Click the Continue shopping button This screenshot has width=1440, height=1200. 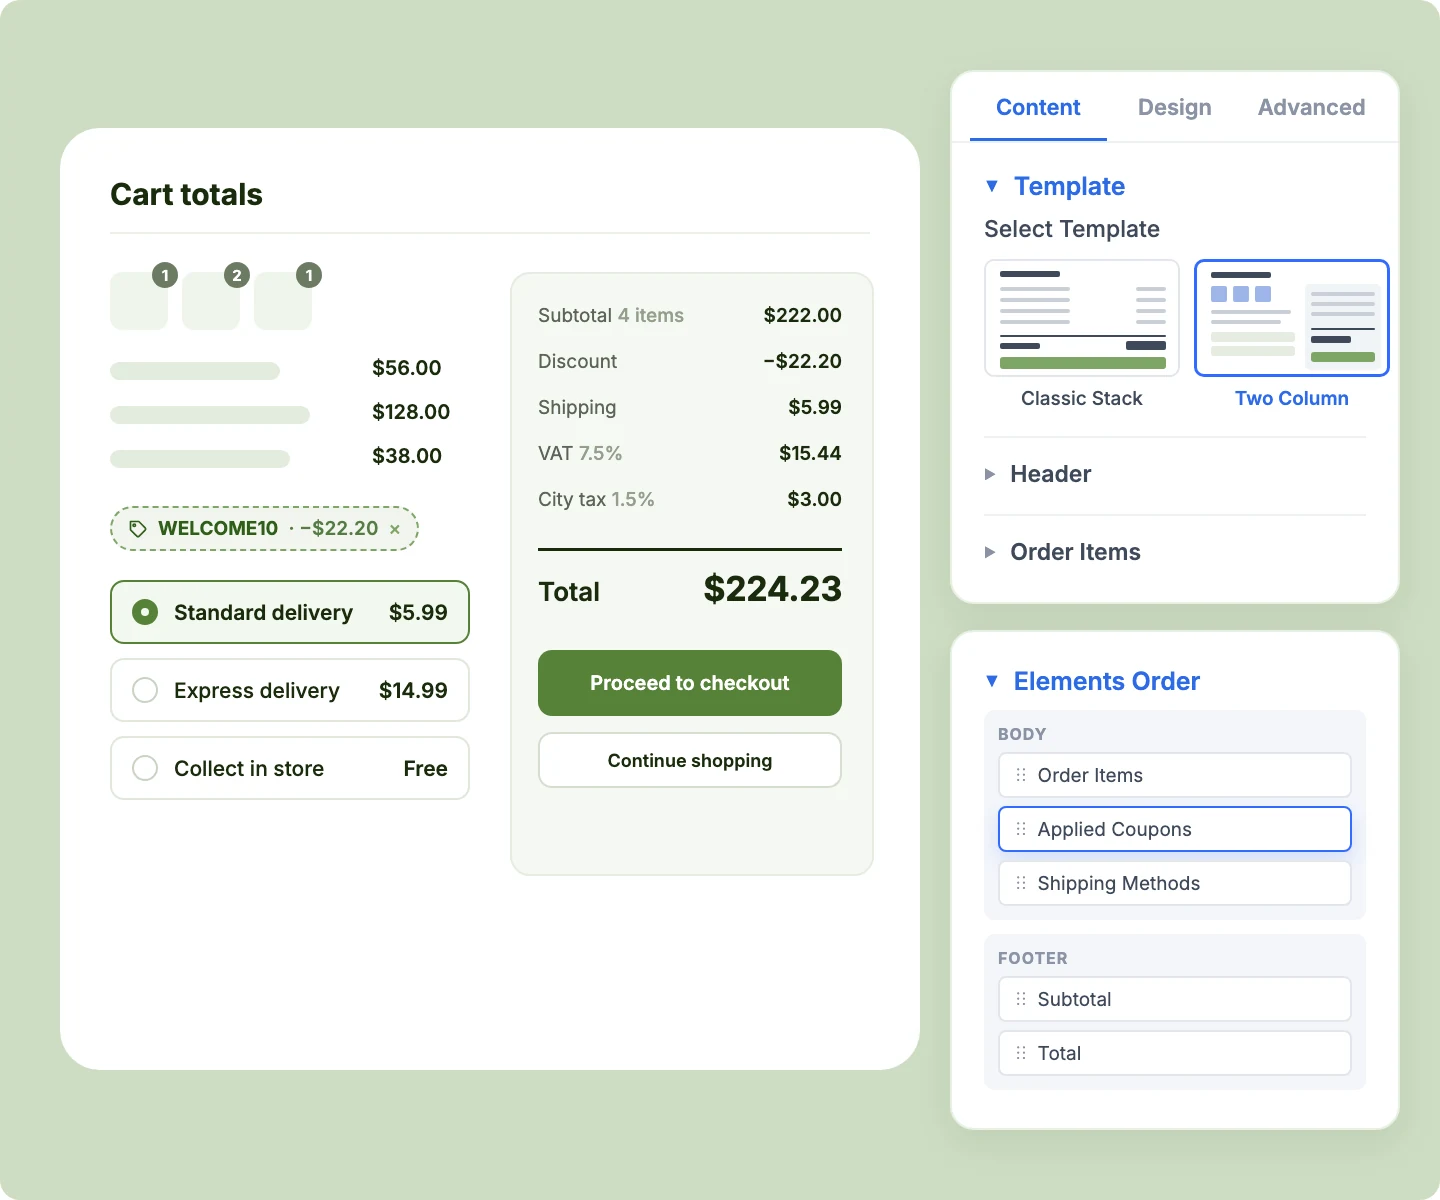click(690, 760)
